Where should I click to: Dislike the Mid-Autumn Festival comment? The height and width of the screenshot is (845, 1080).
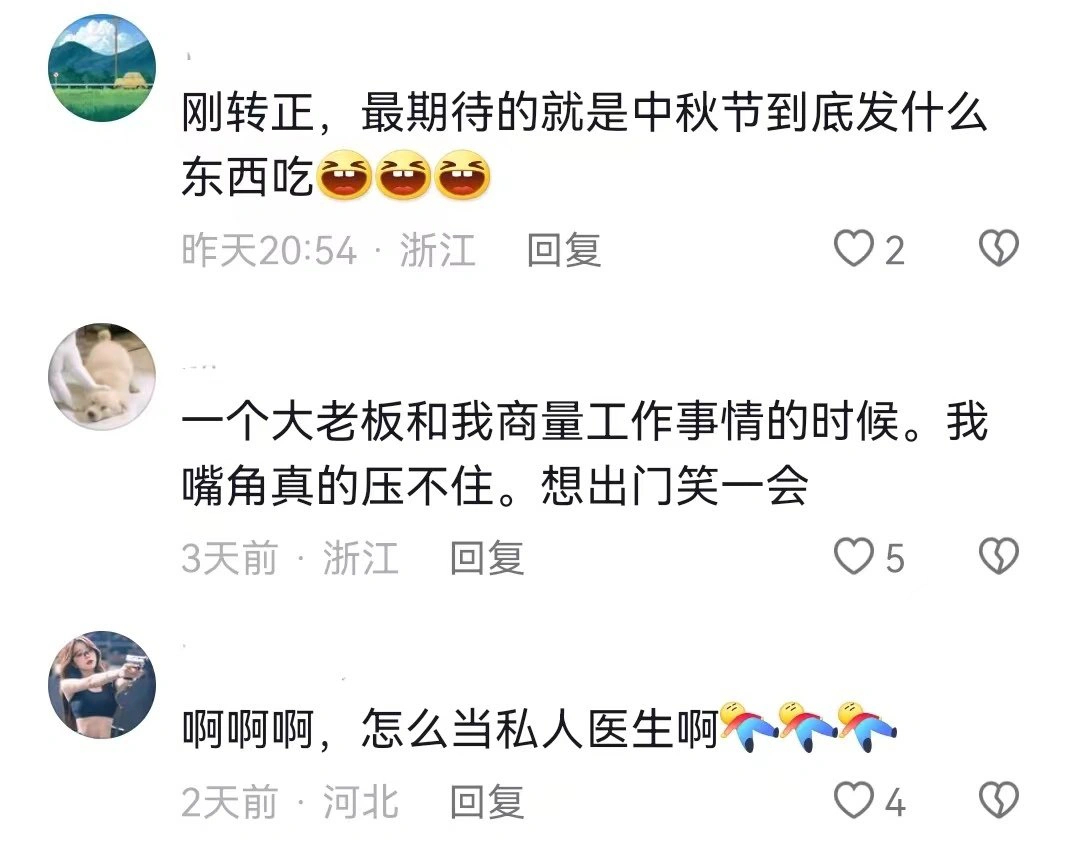click(999, 248)
